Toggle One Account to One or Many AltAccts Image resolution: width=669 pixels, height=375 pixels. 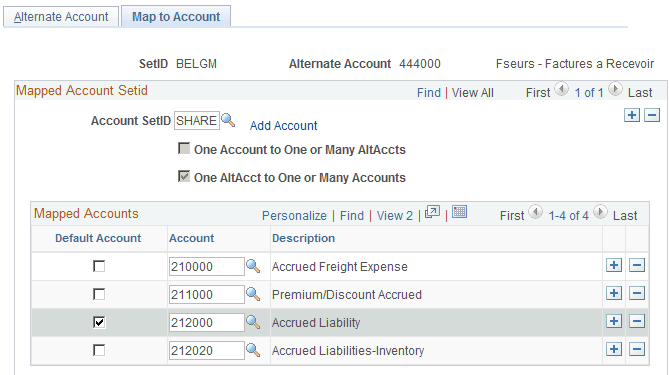point(184,148)
